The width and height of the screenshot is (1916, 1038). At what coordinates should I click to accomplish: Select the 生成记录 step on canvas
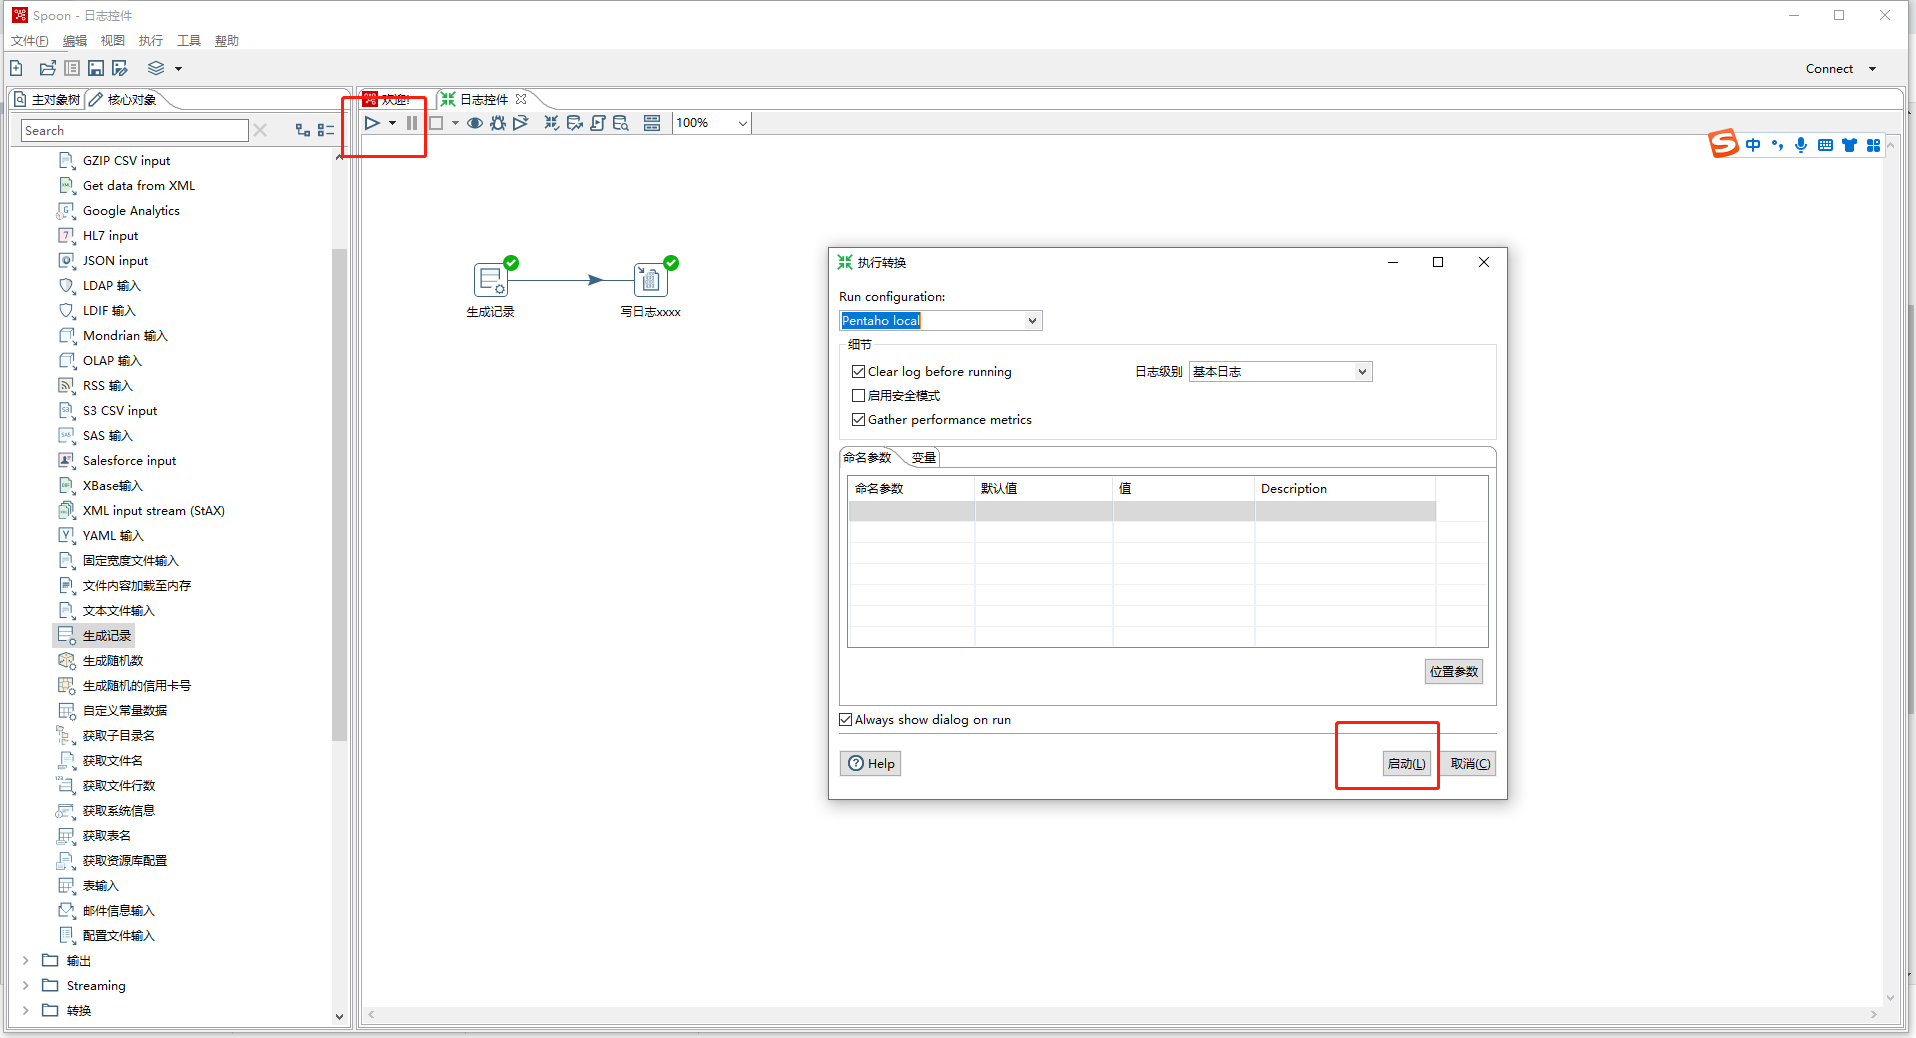[490, 280]
